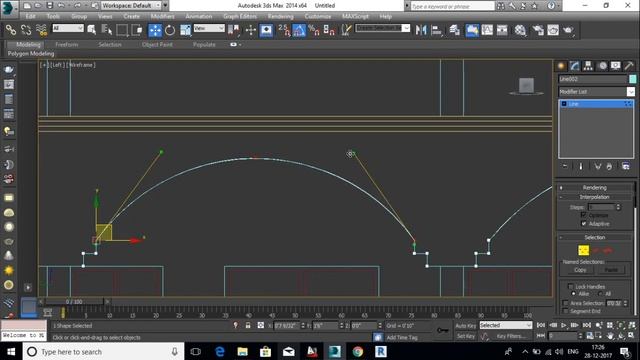640x360 pixels.
Task: Open the selection filter All dropdown
Action: click(x=68, y=28)
